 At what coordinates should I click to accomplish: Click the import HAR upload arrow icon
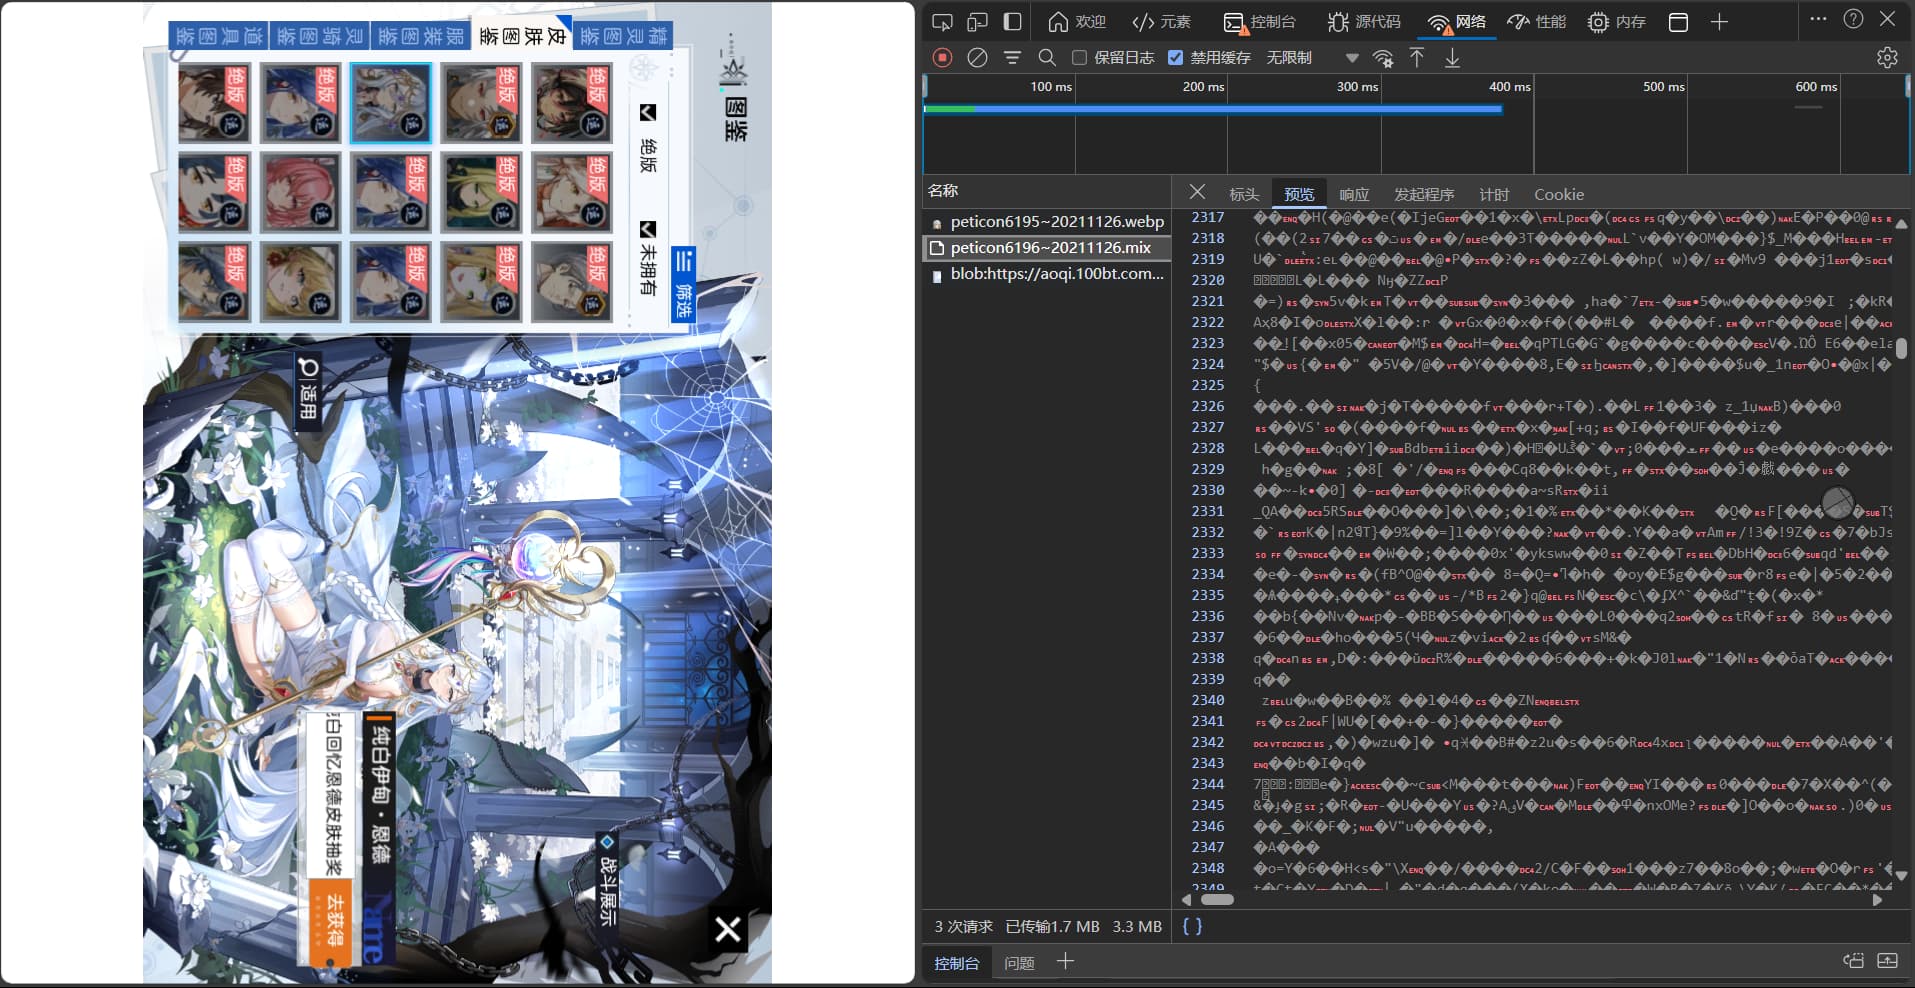(x=1417, y=58)
